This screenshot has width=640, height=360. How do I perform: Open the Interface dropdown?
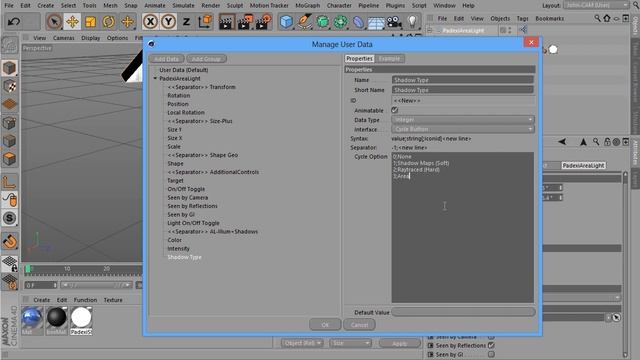(463, 129)
